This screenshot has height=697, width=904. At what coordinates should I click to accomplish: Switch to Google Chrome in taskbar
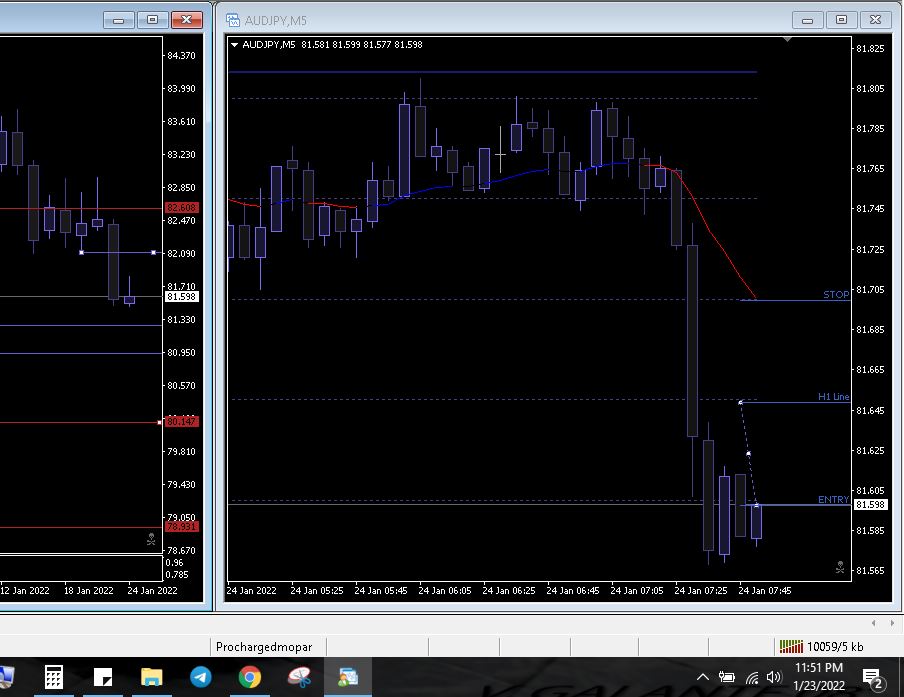tap(250, 677)
